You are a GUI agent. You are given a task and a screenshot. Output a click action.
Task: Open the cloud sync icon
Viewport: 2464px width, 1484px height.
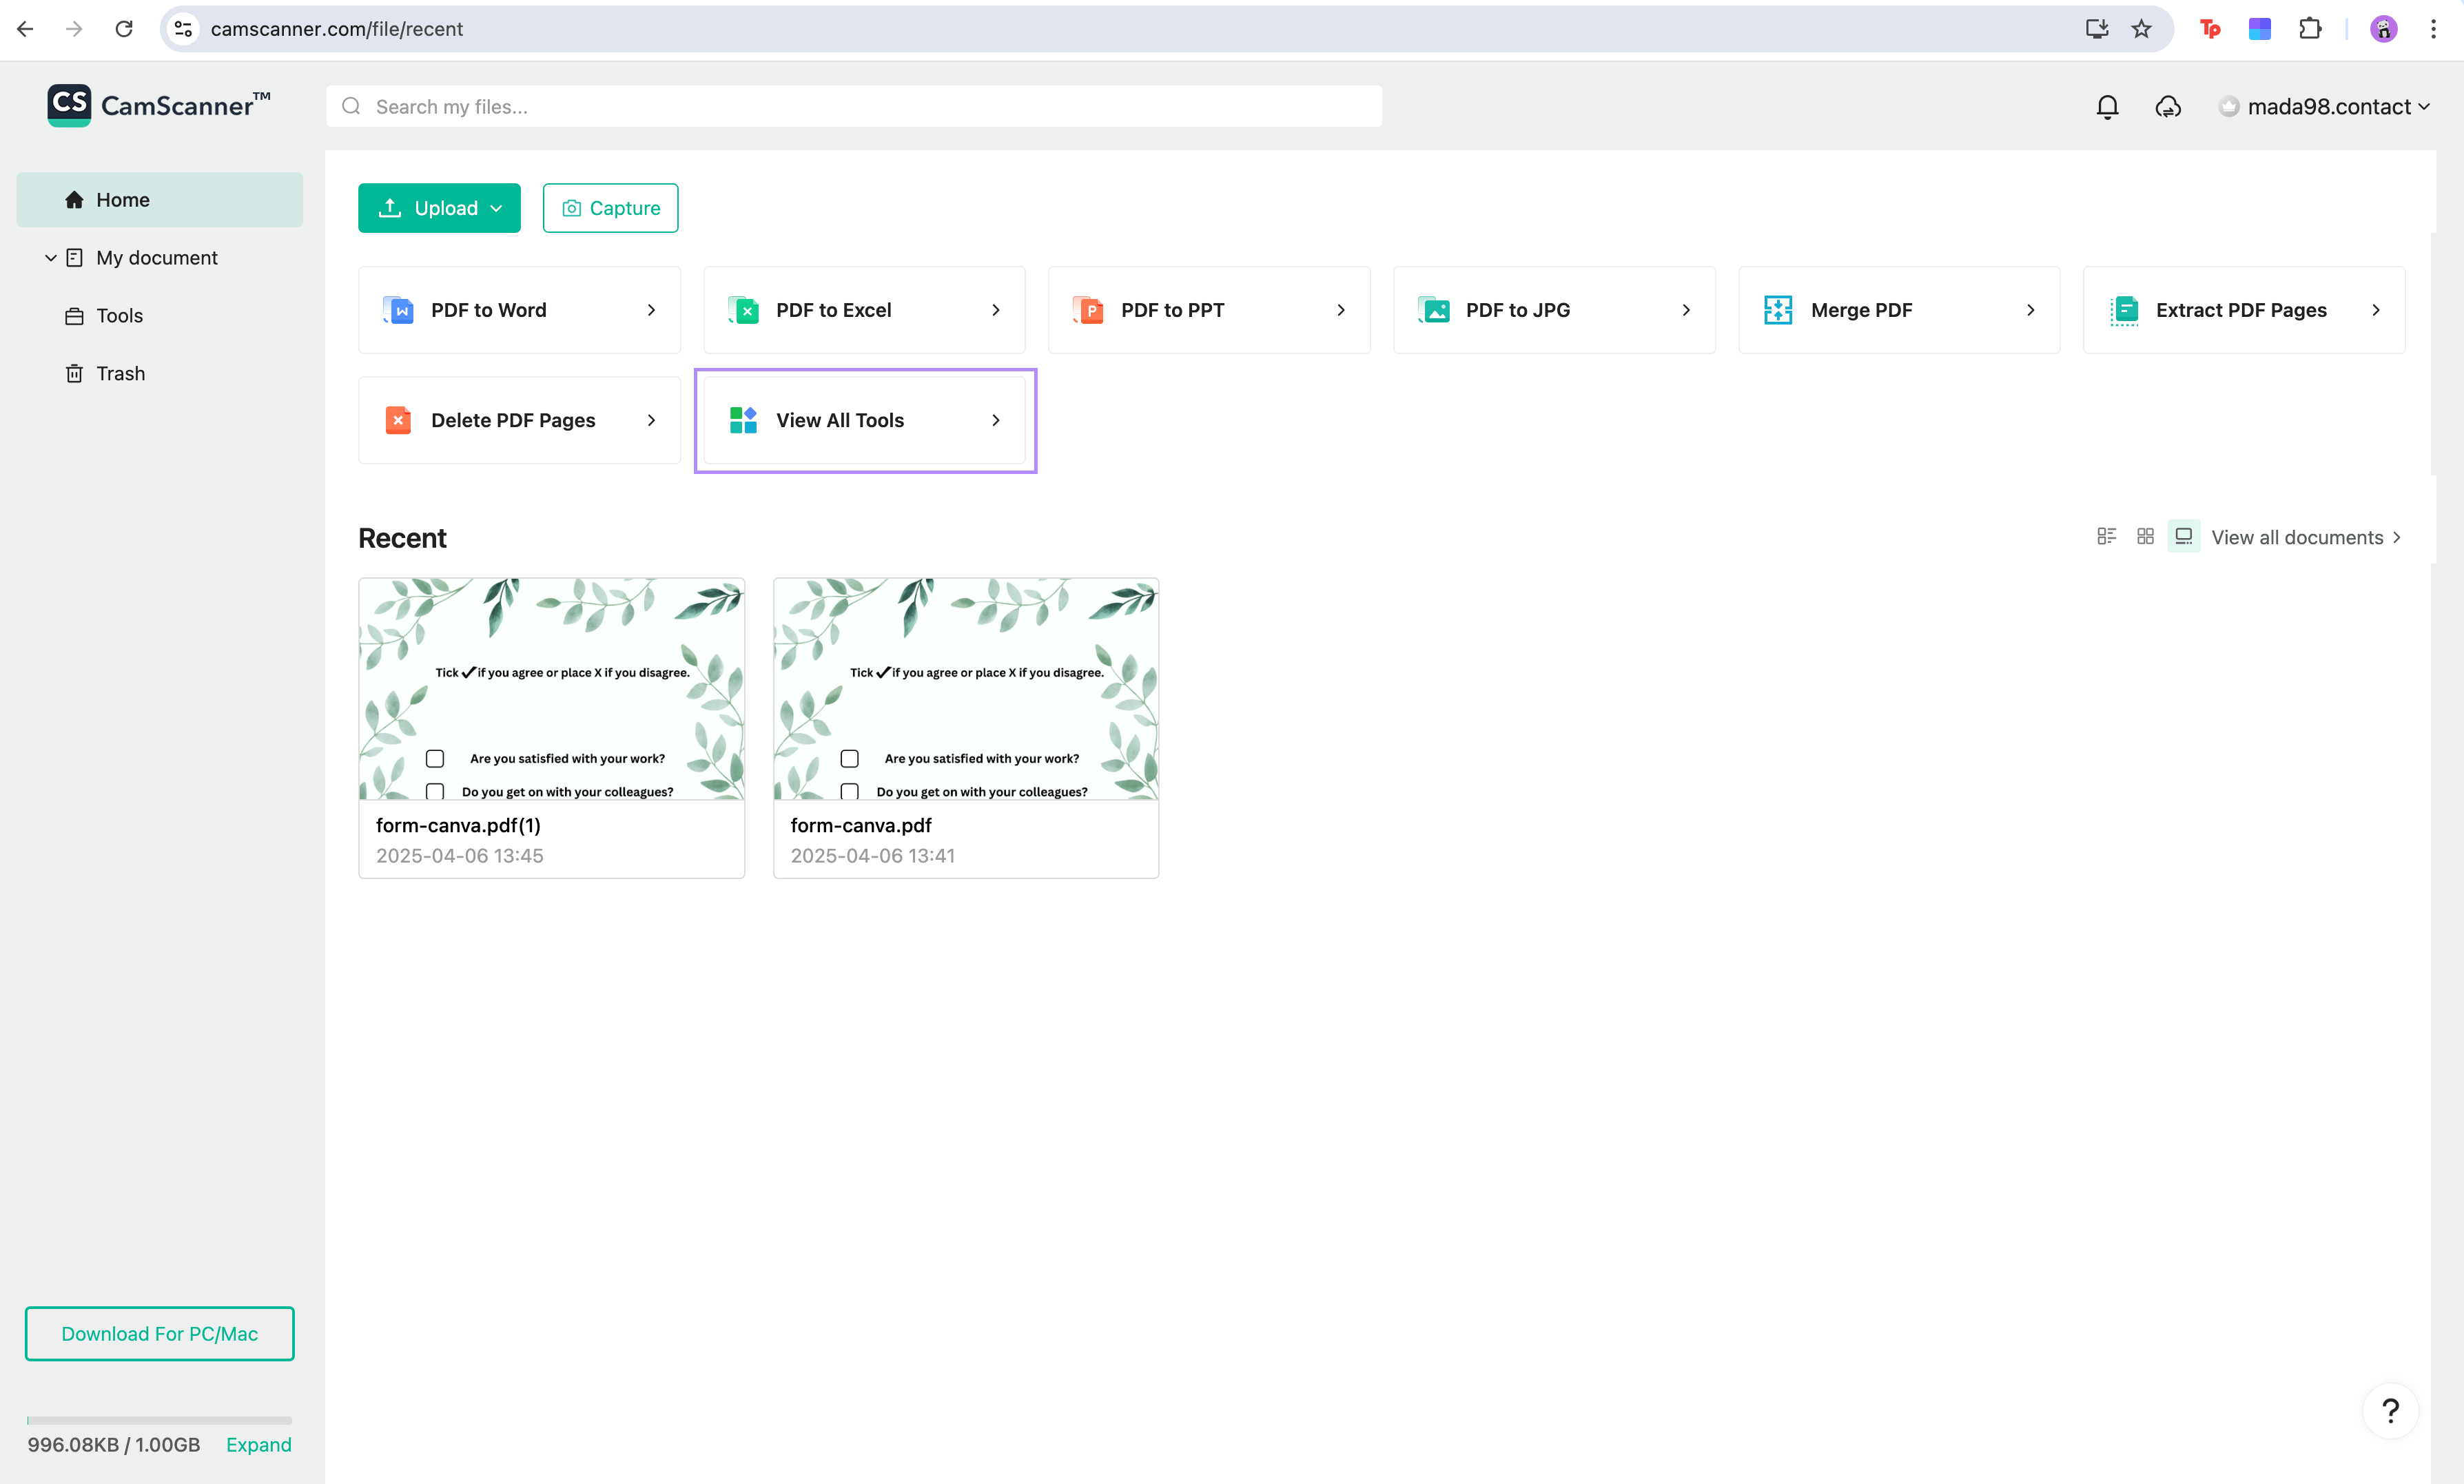[x=2167, y=107]
